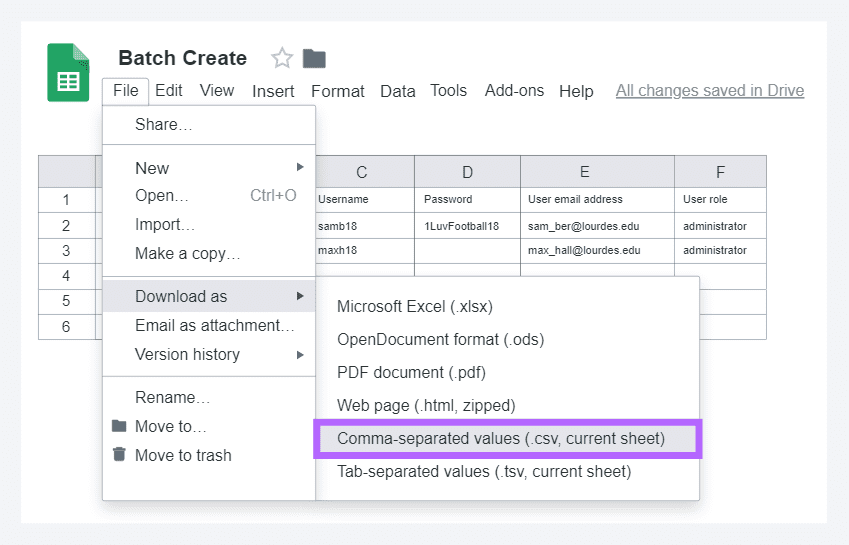Open the Insert menu
Image resolution: width=849 pixels, height=545 pixels.
[x=273, y=91]
